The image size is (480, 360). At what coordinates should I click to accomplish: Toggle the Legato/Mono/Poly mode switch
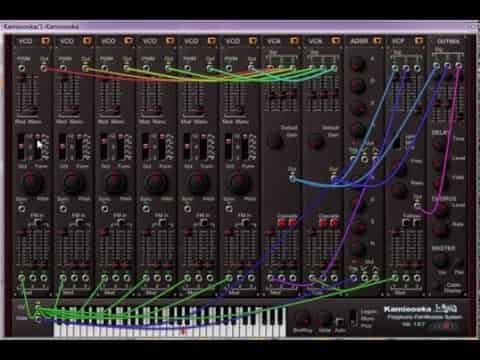(353, 319)
